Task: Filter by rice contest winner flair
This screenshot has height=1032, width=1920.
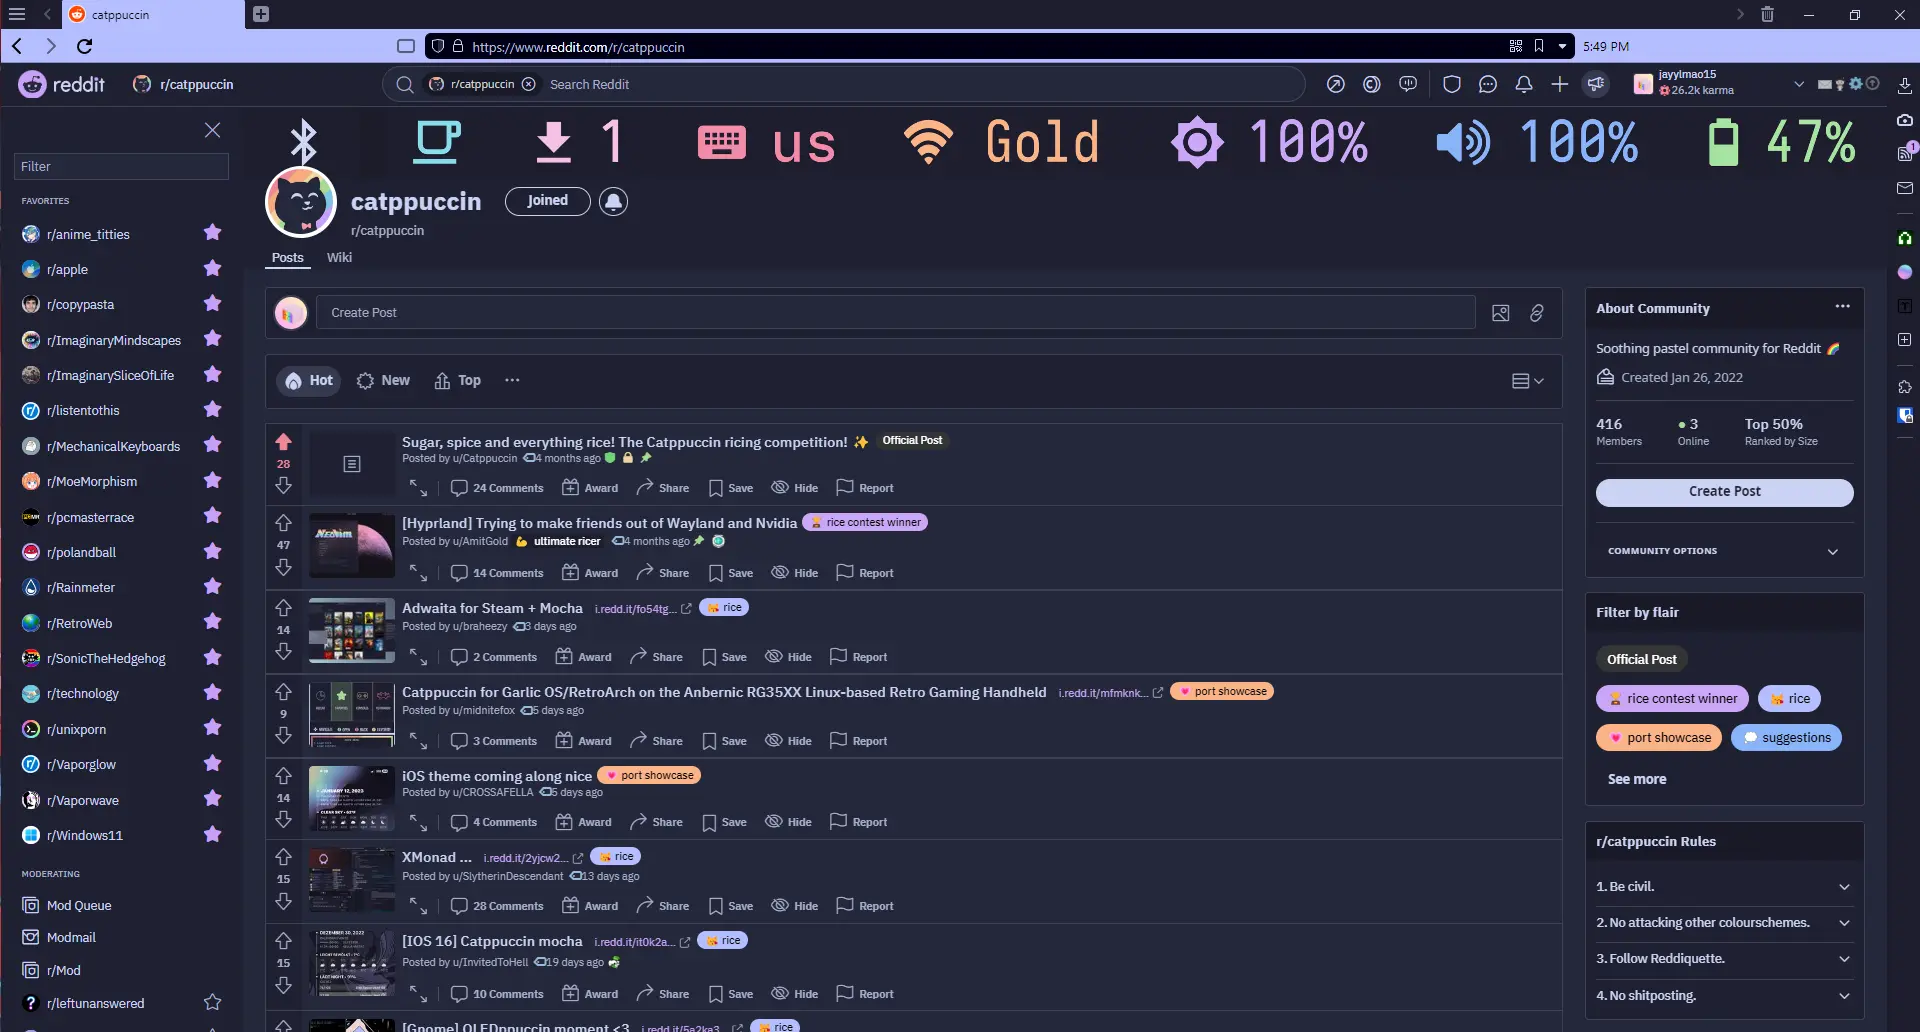Action: click(1672, 699)
